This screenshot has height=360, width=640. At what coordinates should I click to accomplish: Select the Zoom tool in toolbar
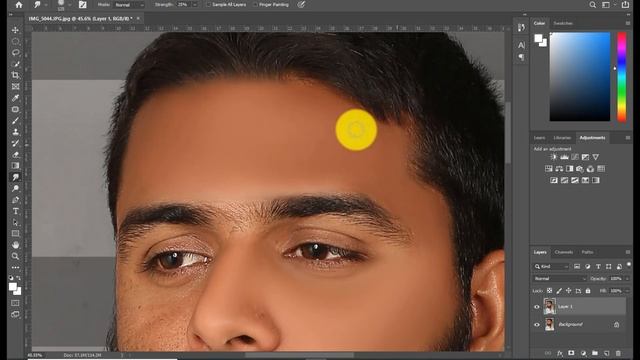pos(16,256)
